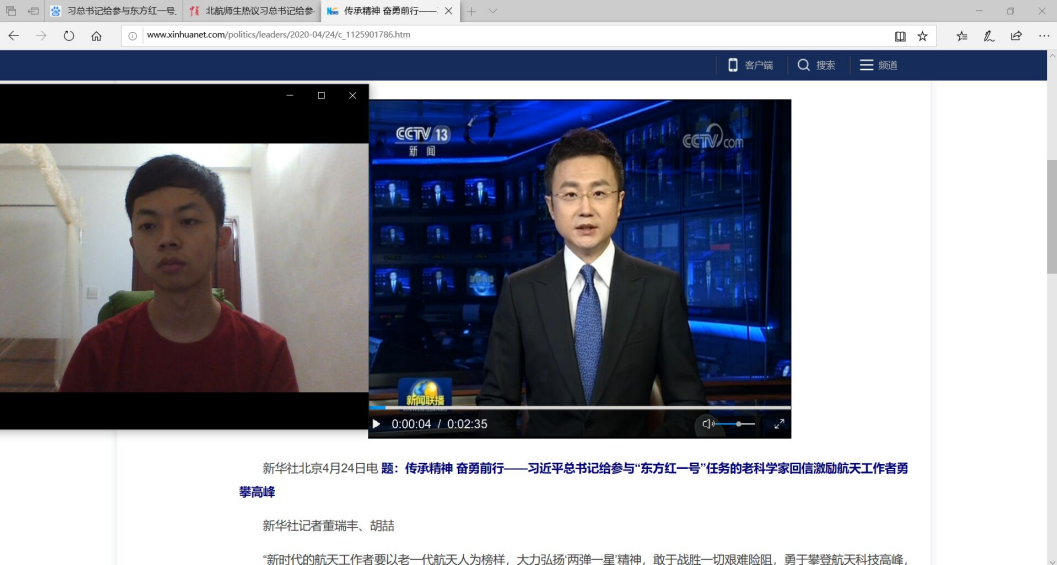Click the page vertical scrollbar thumb

point(1052,216)
